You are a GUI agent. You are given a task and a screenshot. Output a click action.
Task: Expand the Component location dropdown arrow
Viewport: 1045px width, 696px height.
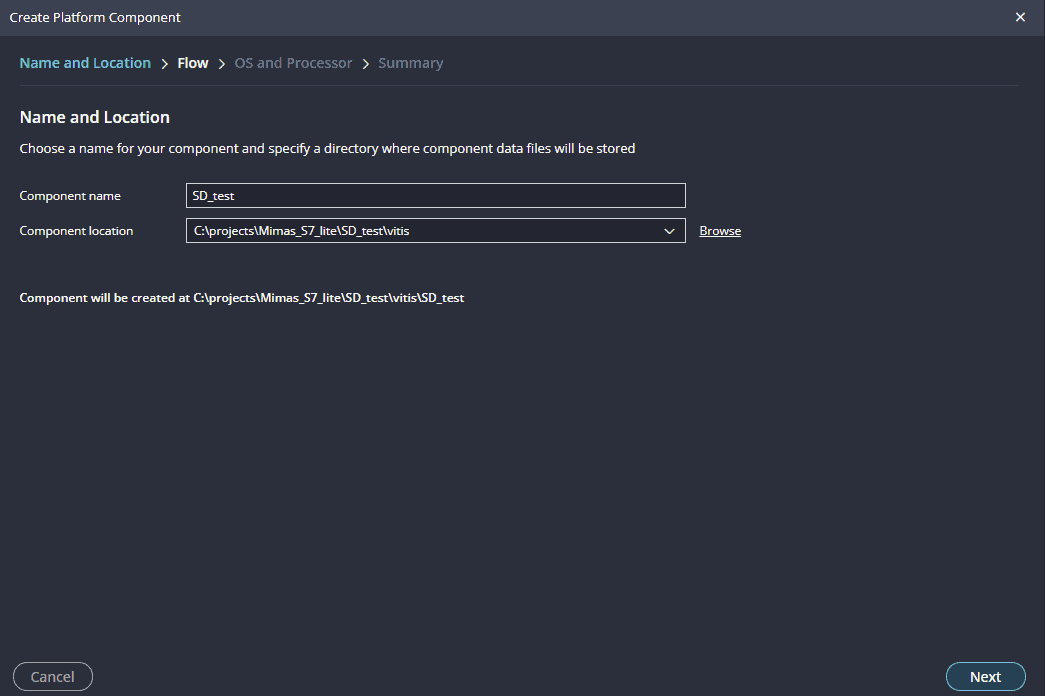pyautogui.click(x=670, y=231)
